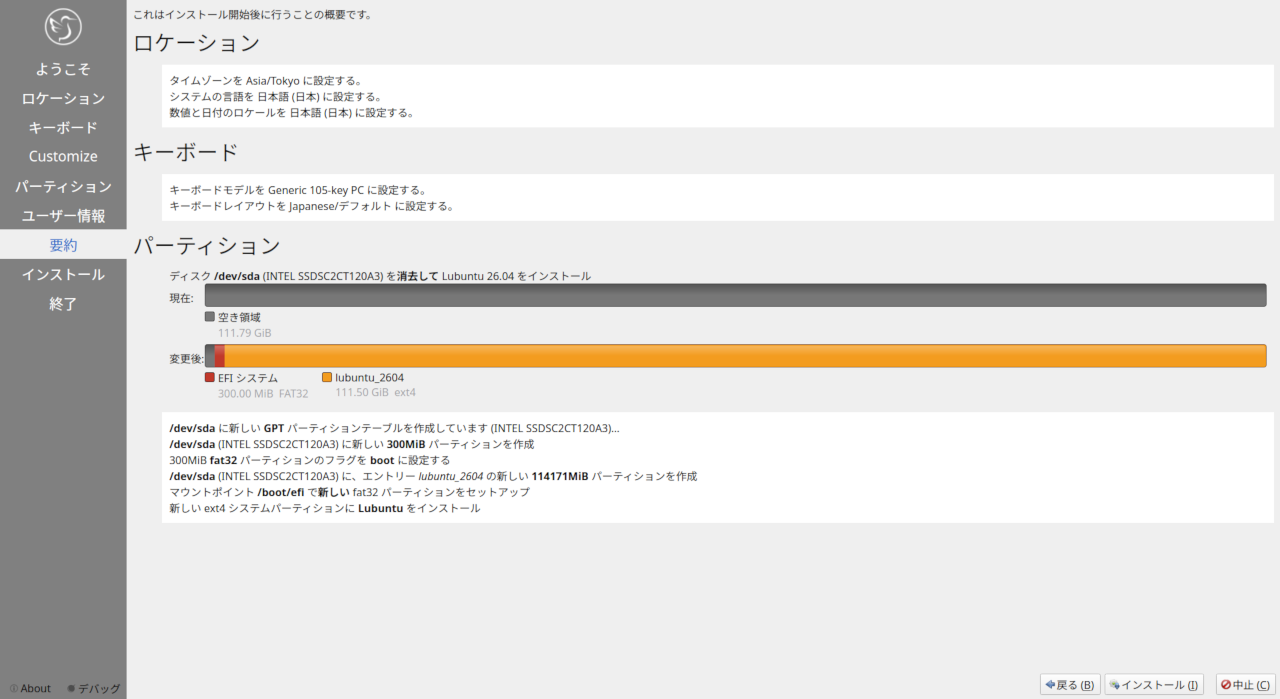Click the orange lubuntu_2604 legend swatch
The image size is (1280, 699).
pyautogui.click(x=327, y=377)
